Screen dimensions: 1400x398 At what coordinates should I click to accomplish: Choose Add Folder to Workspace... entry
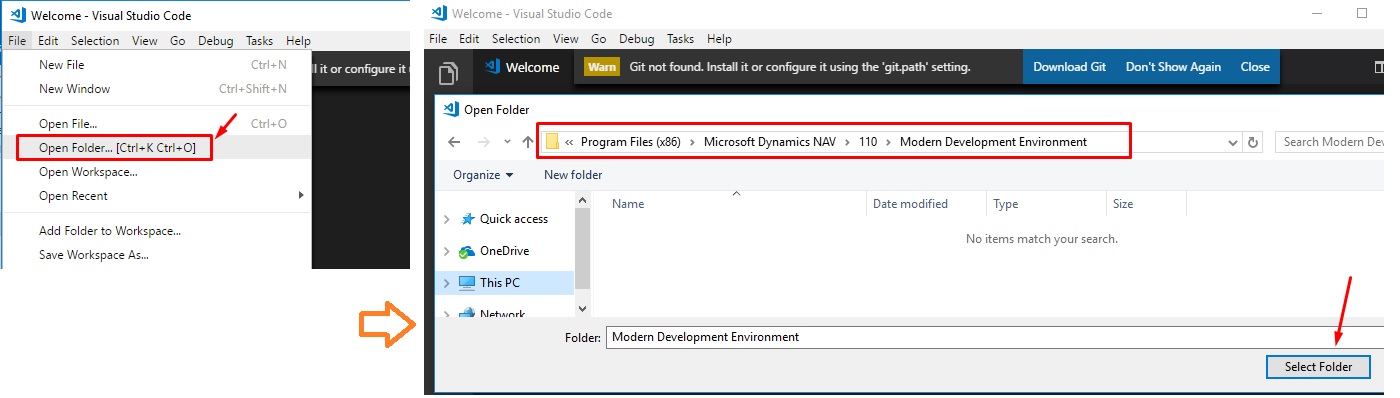157,230
